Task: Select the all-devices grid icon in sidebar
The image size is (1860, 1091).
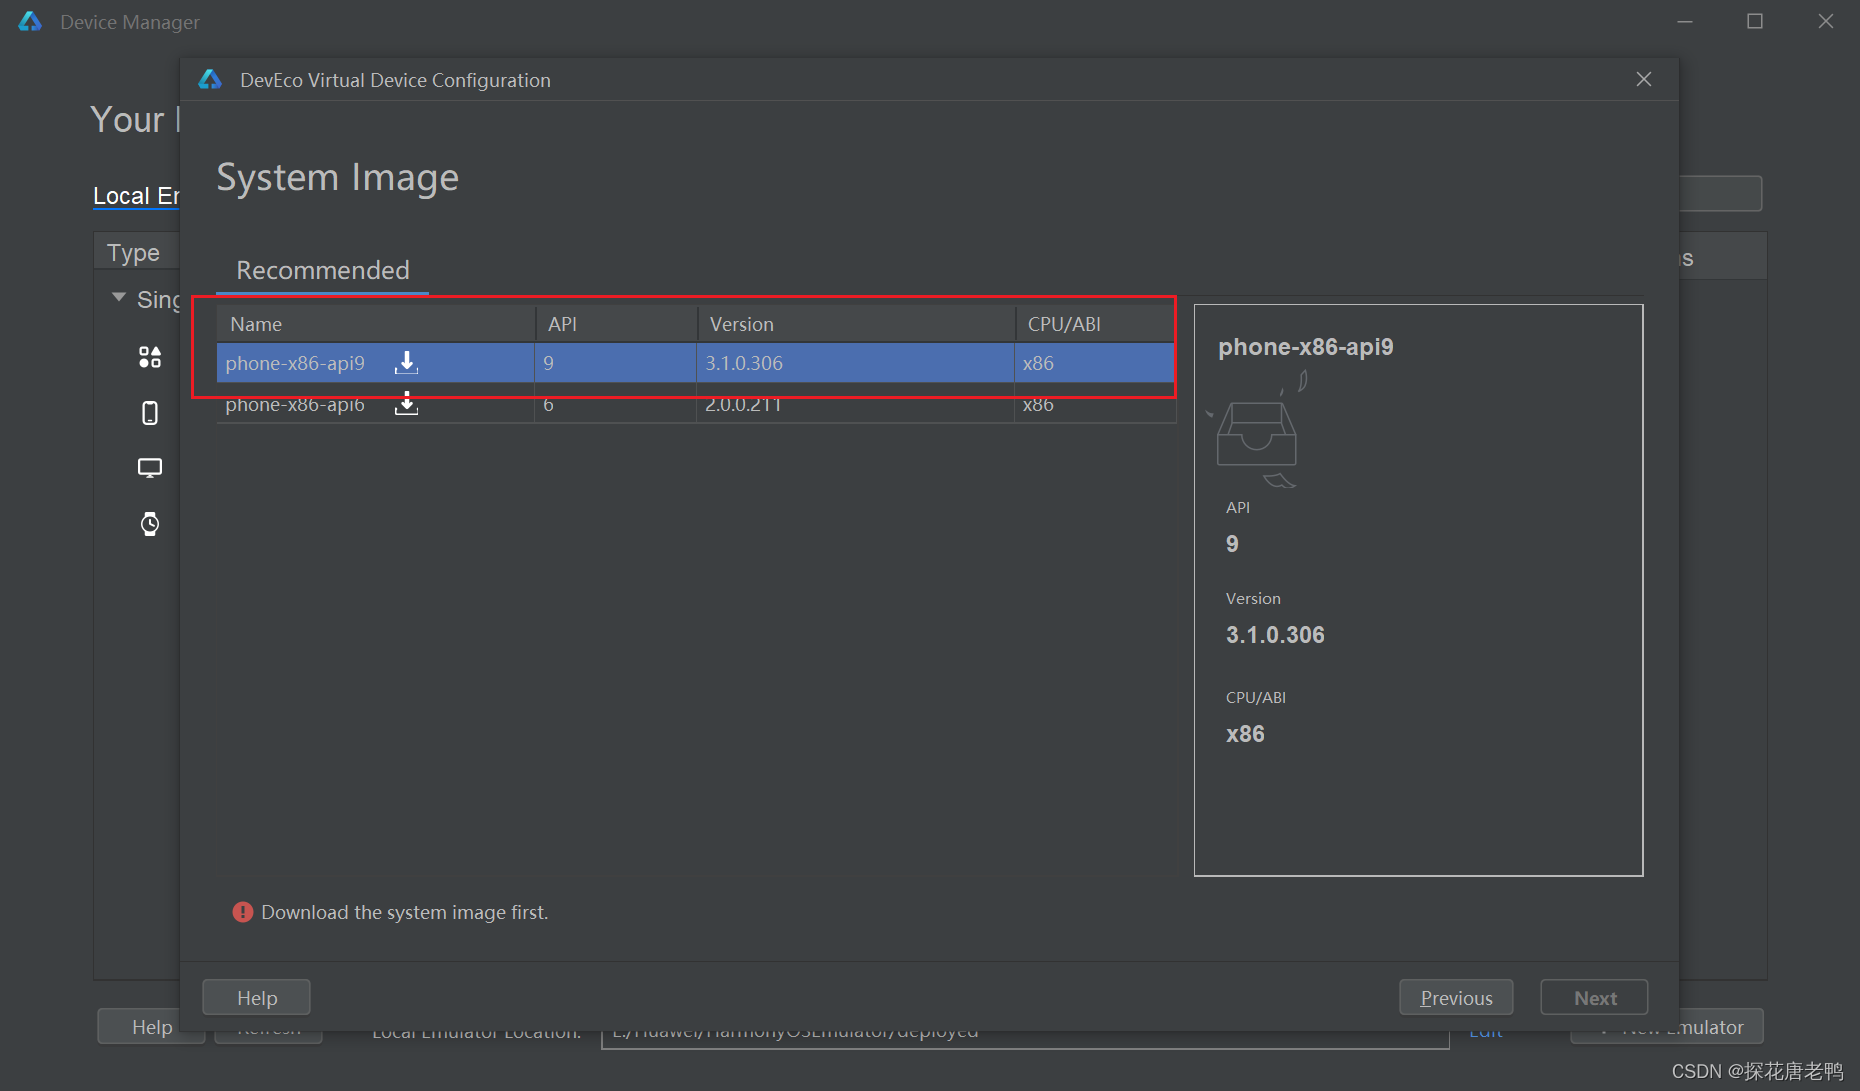Action: 150,357
